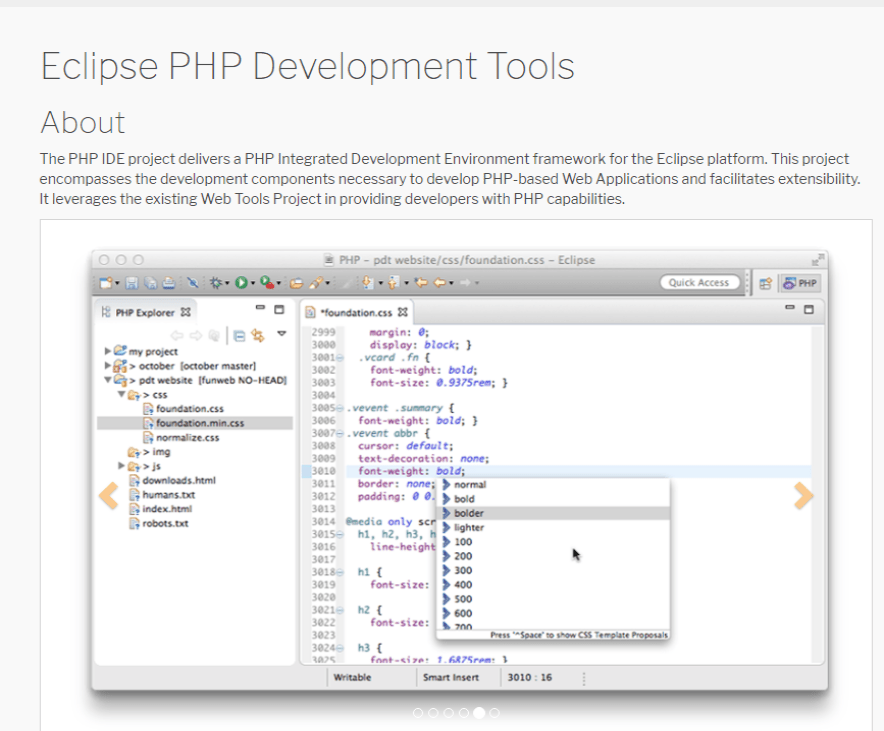884x731 pixels.
Task: Select downloads.html in PHP Explorer
Action: point(179,481)
